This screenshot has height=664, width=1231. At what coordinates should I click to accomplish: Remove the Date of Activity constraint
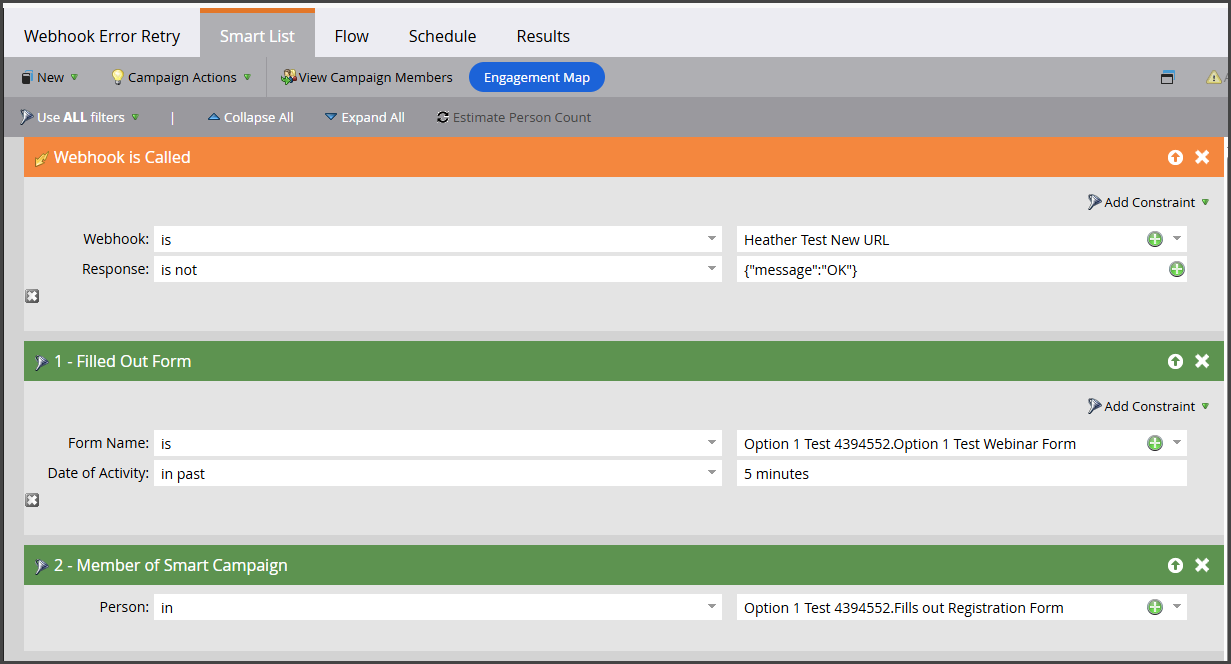(32, 500)
